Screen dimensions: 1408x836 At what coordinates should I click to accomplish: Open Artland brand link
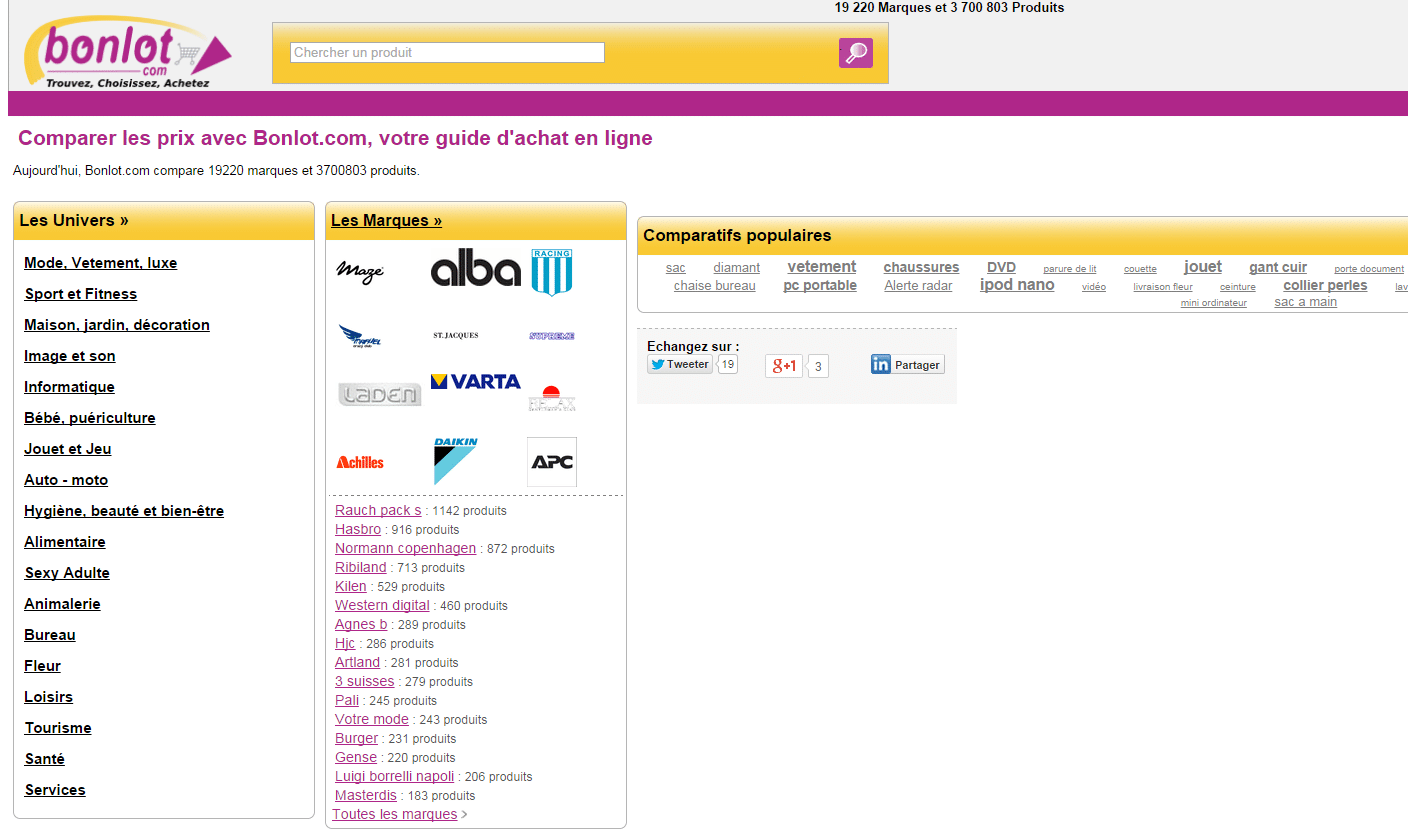click(358, 662)
